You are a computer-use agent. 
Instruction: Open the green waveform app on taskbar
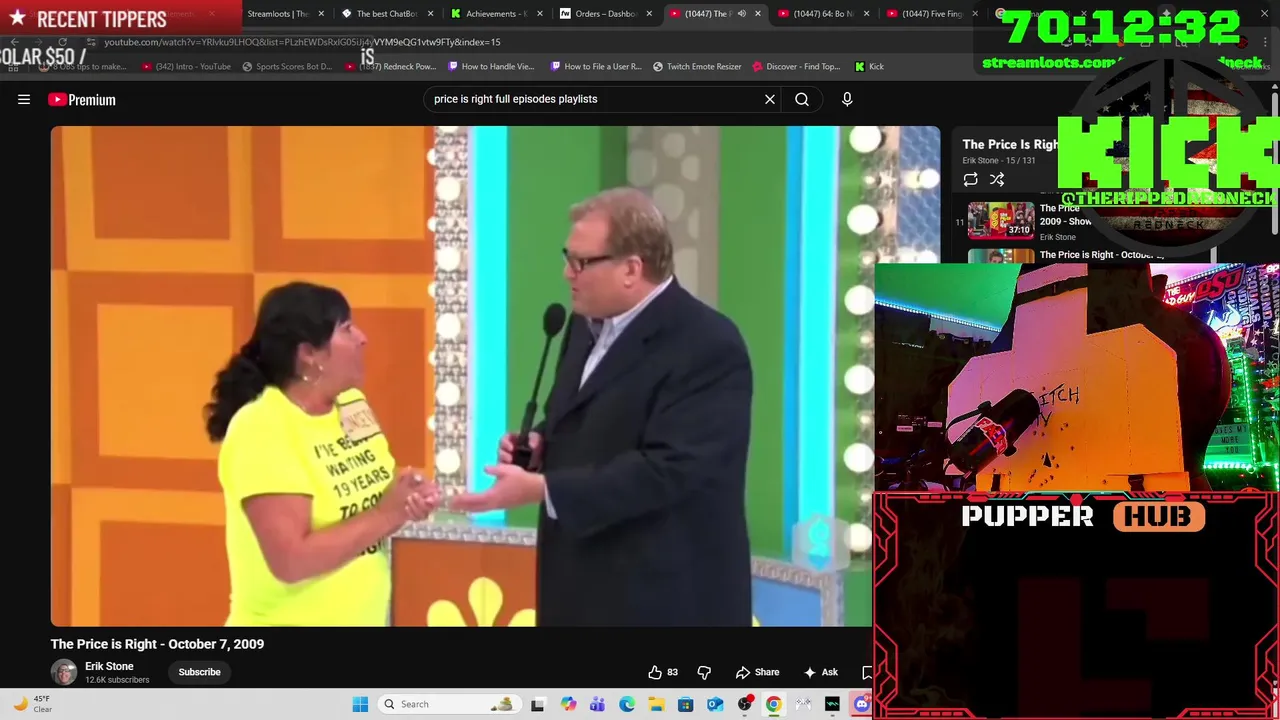click(832, 704)
